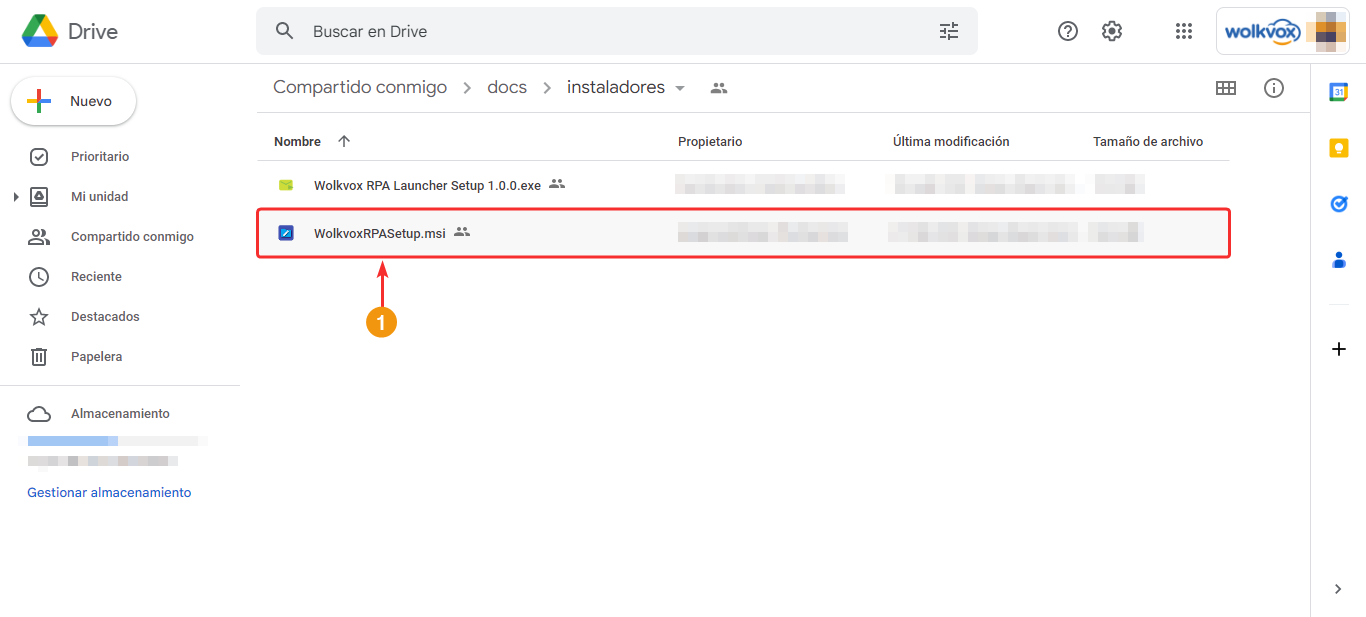Screen dimensions: 1366x617
Task: Expand Mi unidad tree arrow
Action: (16, 197)
